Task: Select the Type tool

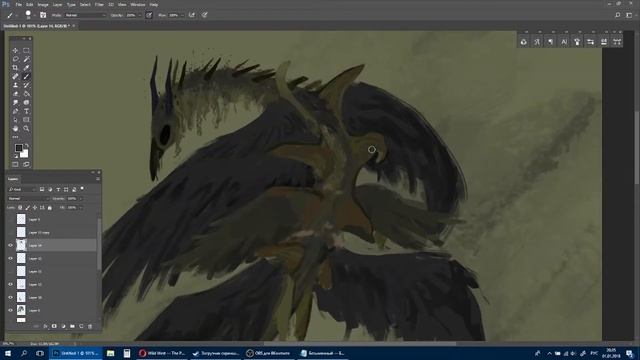Action: coord(26,111)
